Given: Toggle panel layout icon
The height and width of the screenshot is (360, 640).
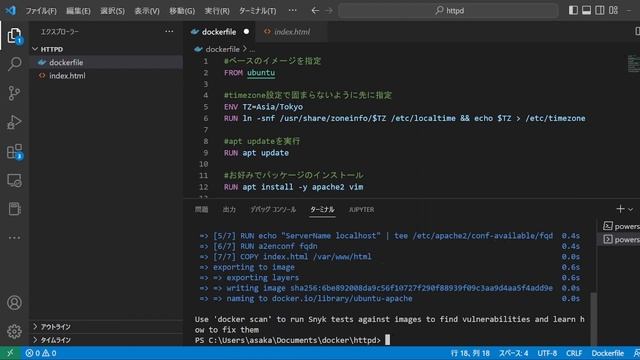Looking at the screenshot, I should pyautogui.click(x=587, y=10).
